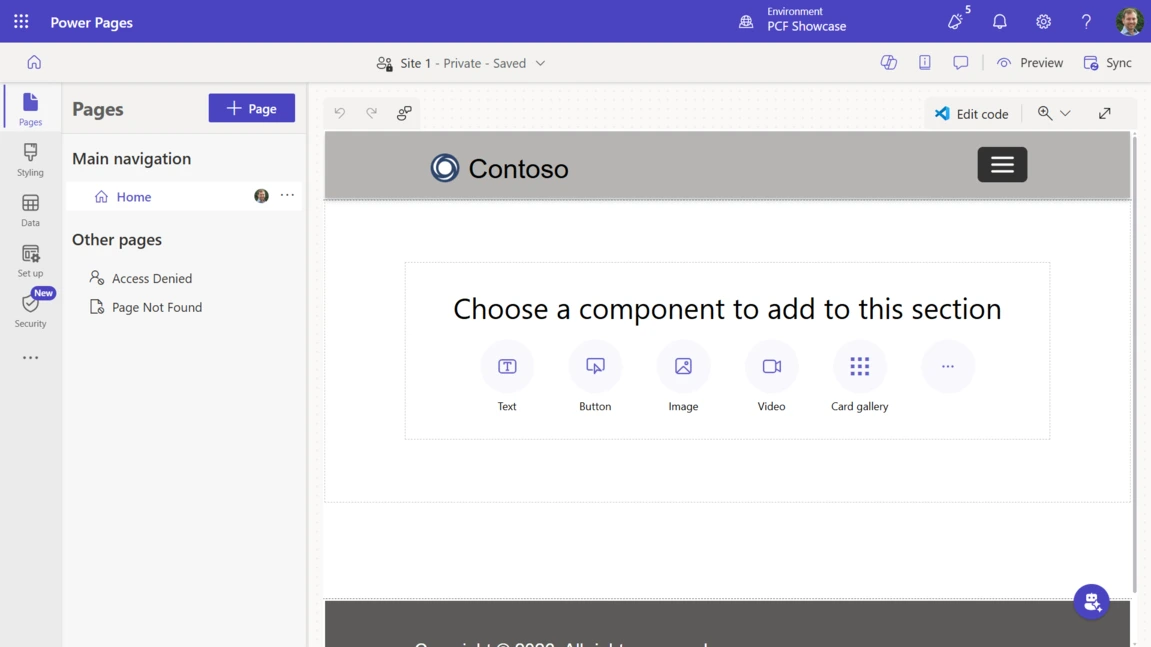
Task: Open the hamburger menu in site header
Action: 1002,165
